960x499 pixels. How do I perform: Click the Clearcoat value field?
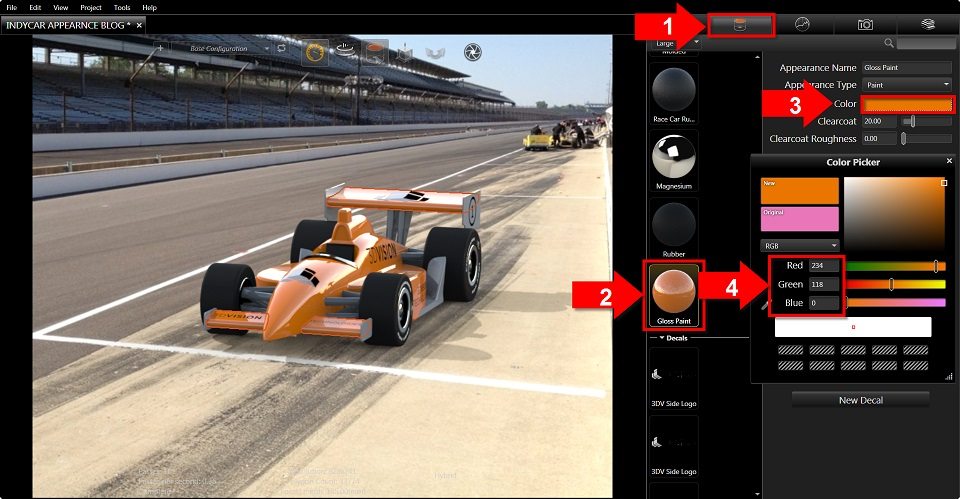pos(879,121)
